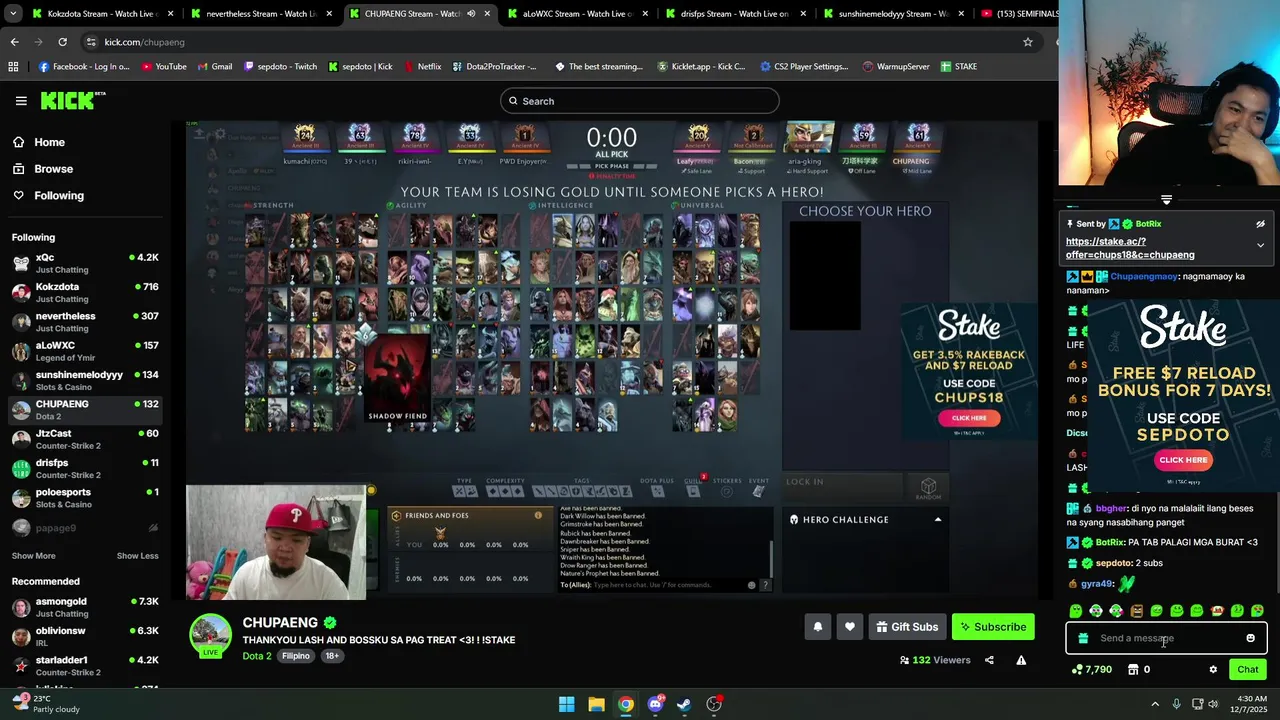Open the Kick hamburger menu

(x=21, y=101)
